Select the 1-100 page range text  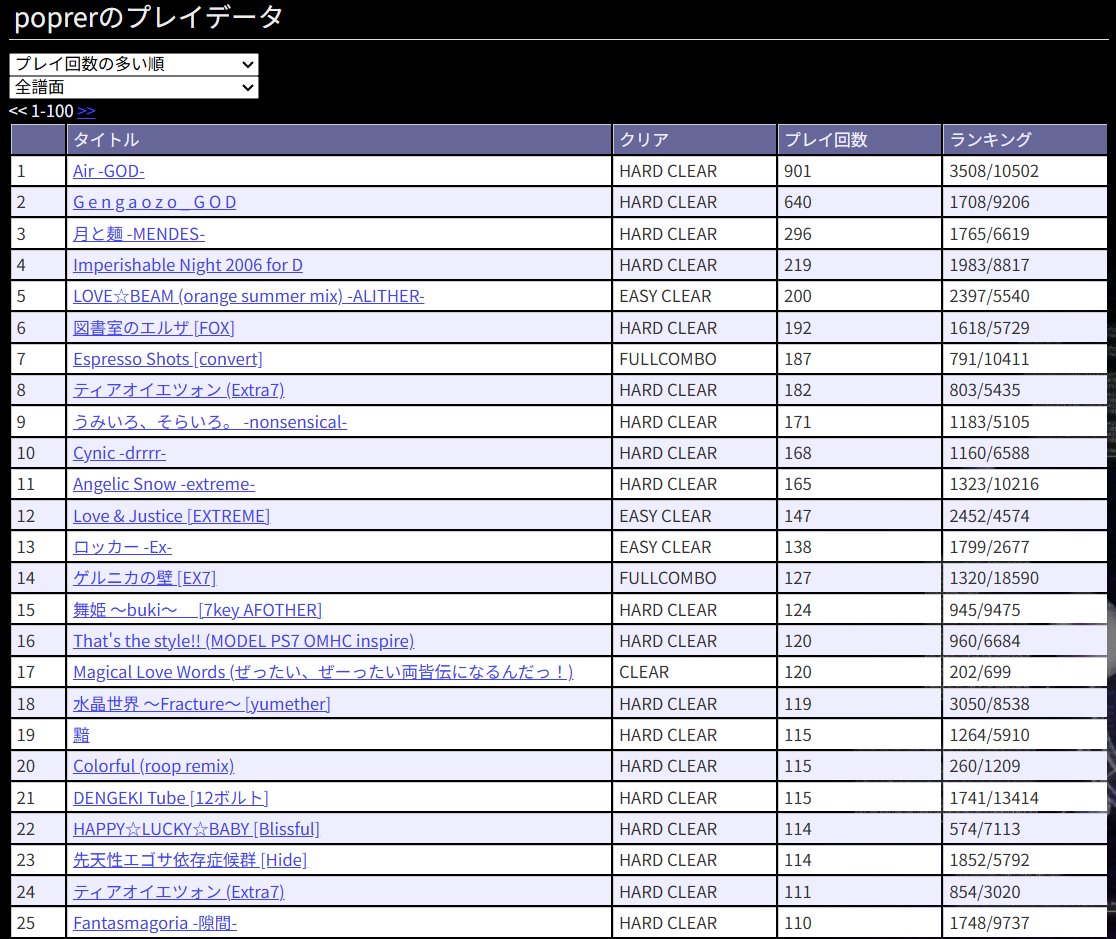coord(52,111)
